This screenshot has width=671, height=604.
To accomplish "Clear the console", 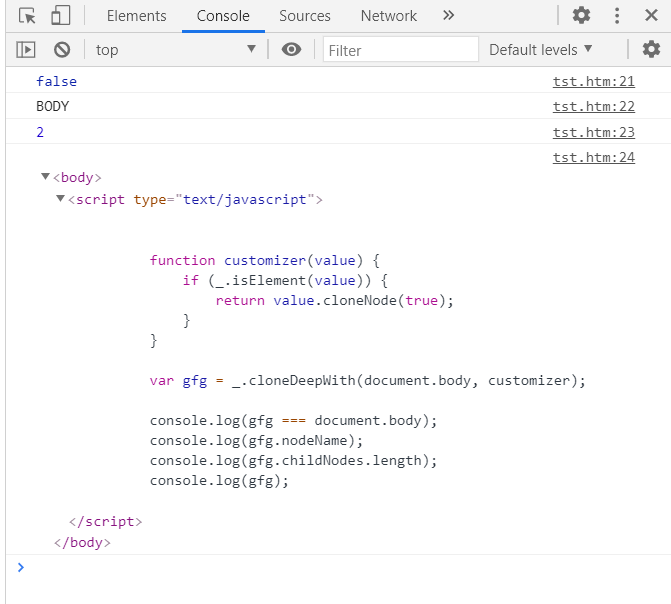I will click(x=62, y=50).
